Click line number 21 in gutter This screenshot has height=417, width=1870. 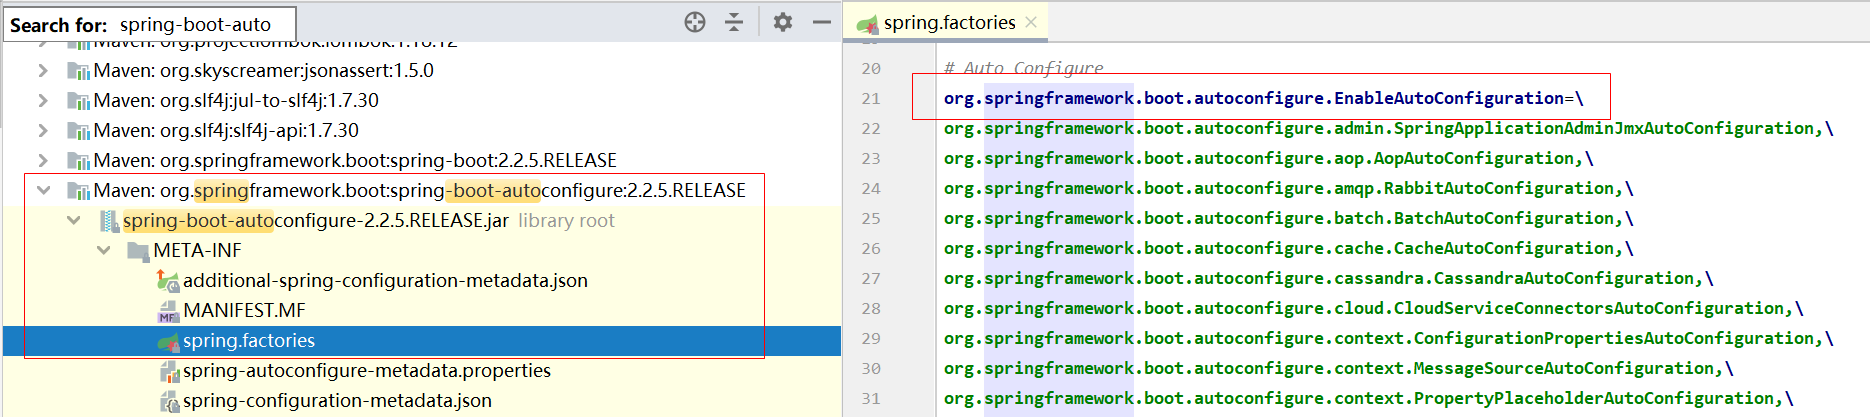click(x=871, y=98)
